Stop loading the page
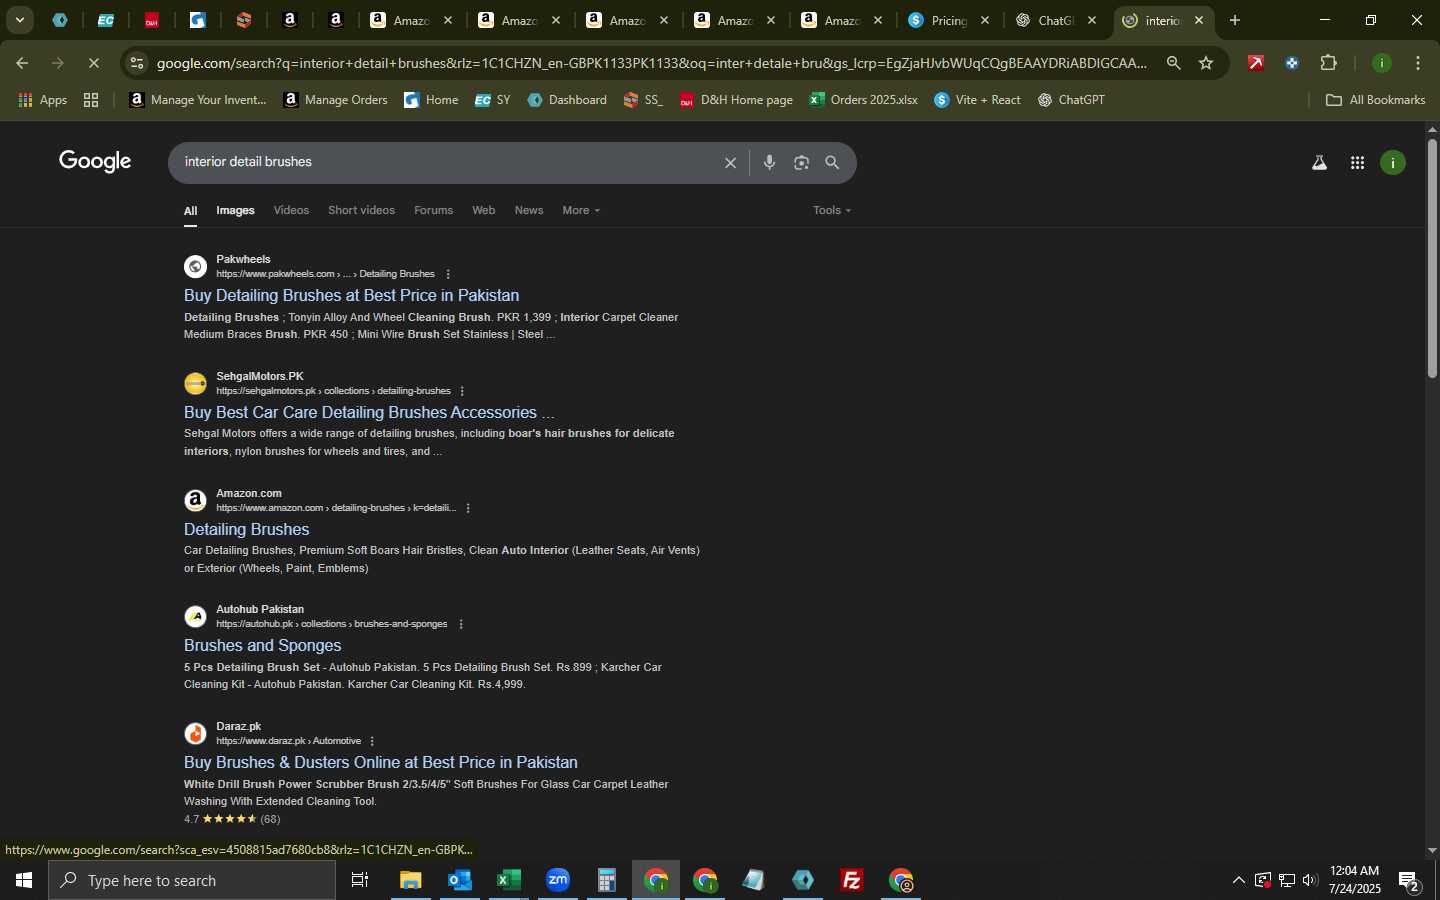 [93, 63]
